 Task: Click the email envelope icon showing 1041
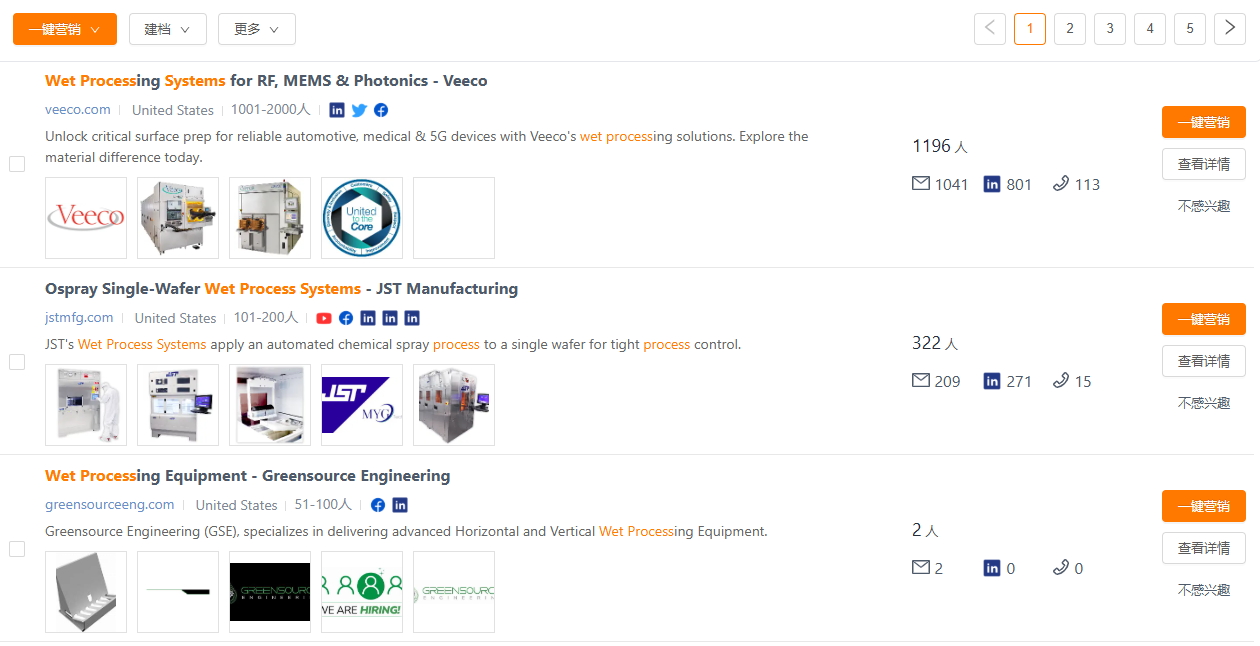[921, 184]
